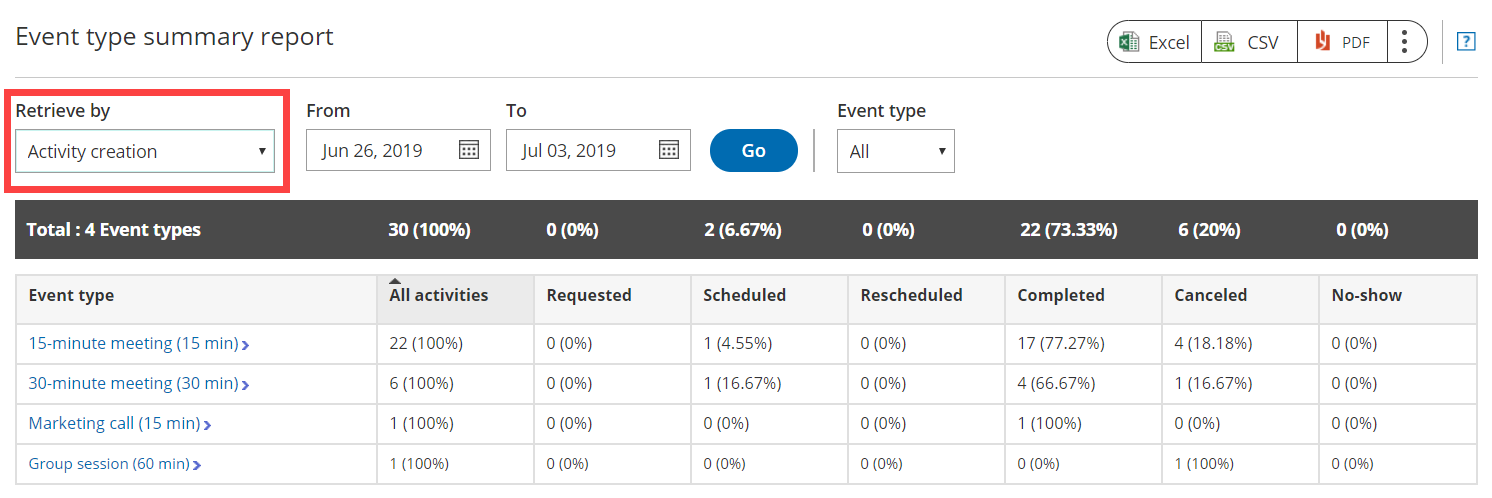This screenshot has width=1492, height=498.
Task: Open the help question mark icon
Action: (1466, 42)
